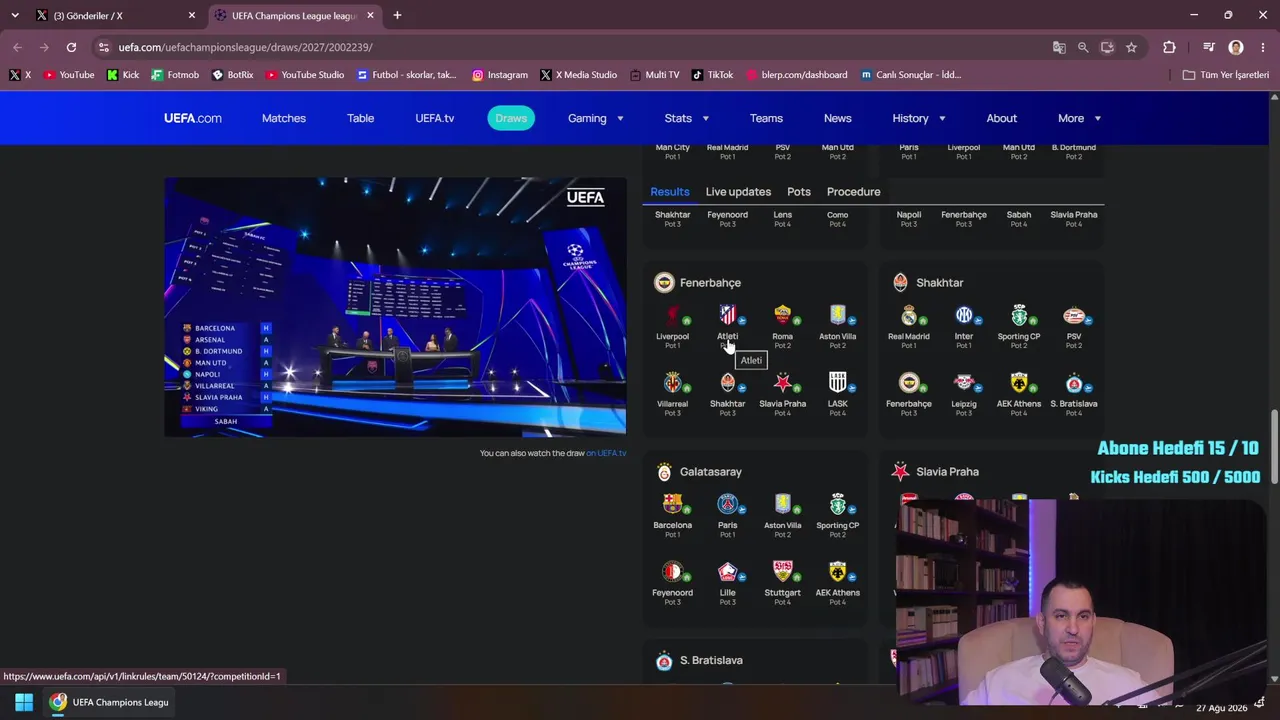Click the Chrome UEFA Champions League taskbar button
1280x720 pixels.
pos(109,702)
